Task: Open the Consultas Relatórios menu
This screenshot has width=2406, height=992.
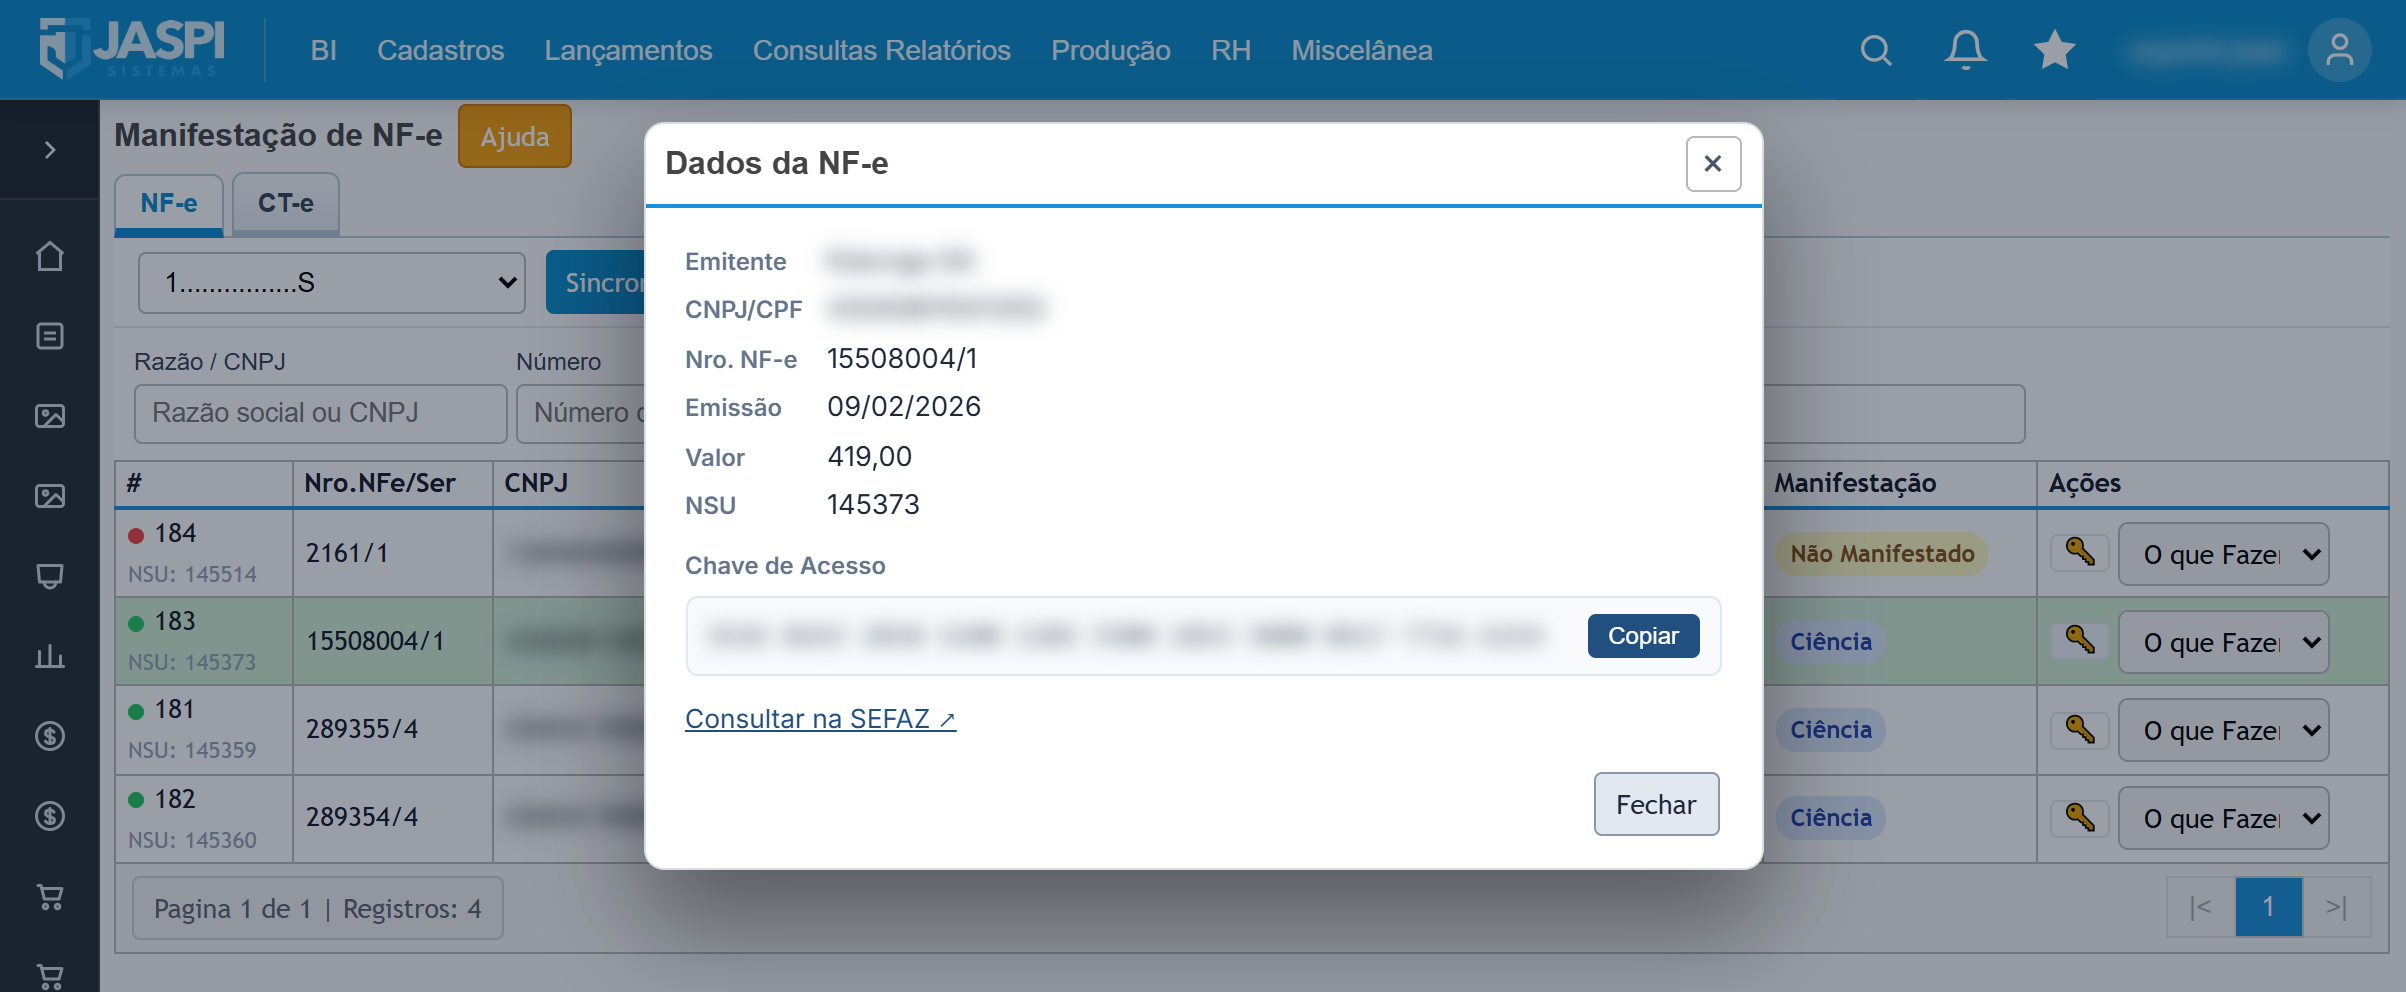Action: tap(881, 50)
